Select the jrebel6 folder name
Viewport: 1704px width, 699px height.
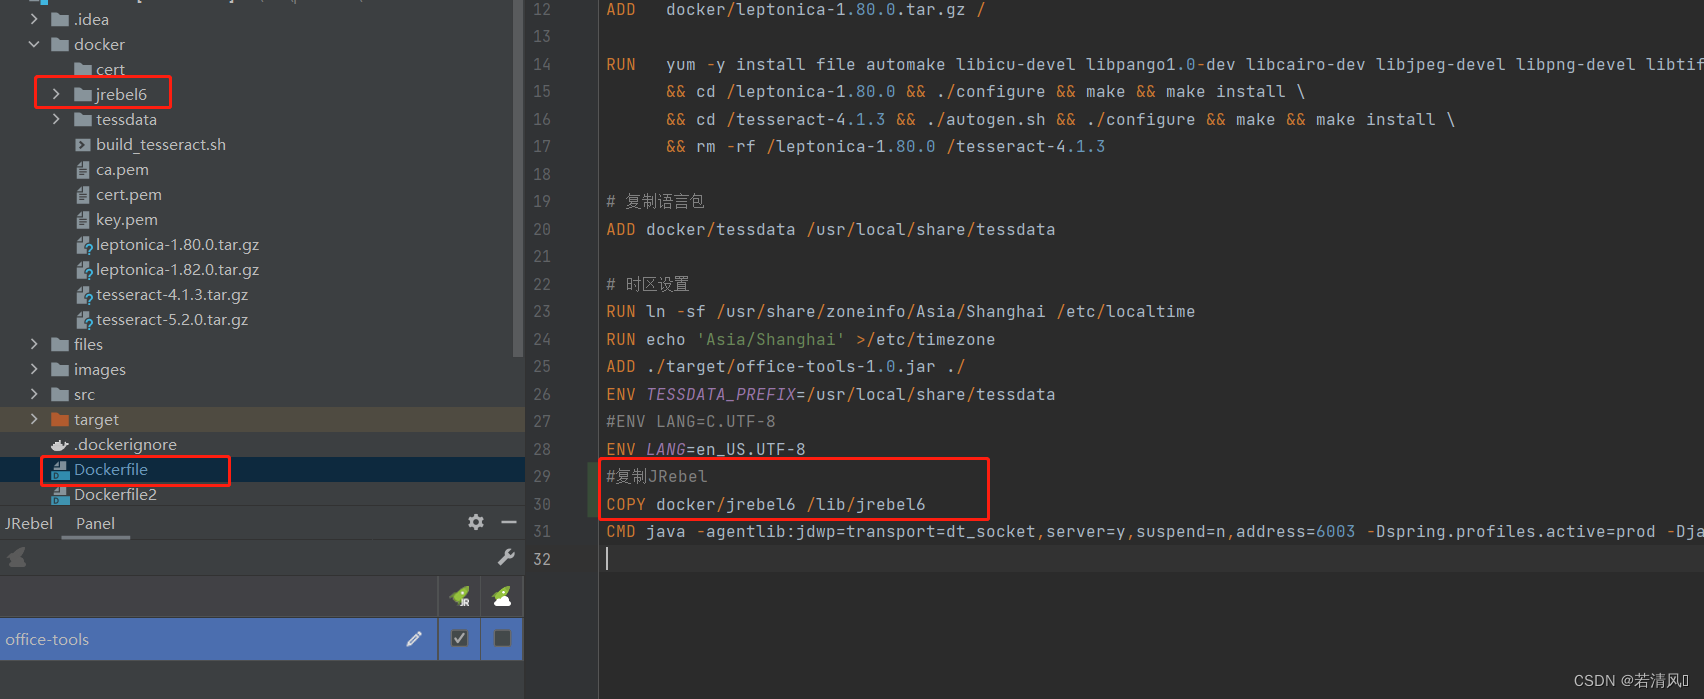(121, 95)
